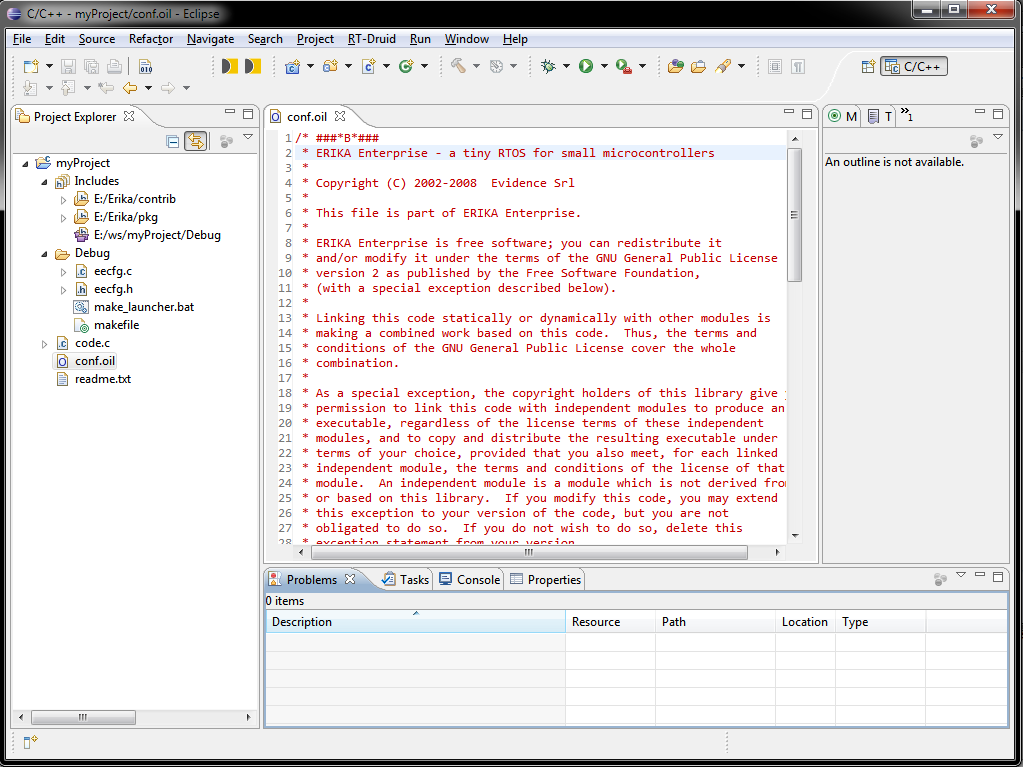Open dropdown arrow beside Build hammer
1023x767 pixels.
point(476,66)
